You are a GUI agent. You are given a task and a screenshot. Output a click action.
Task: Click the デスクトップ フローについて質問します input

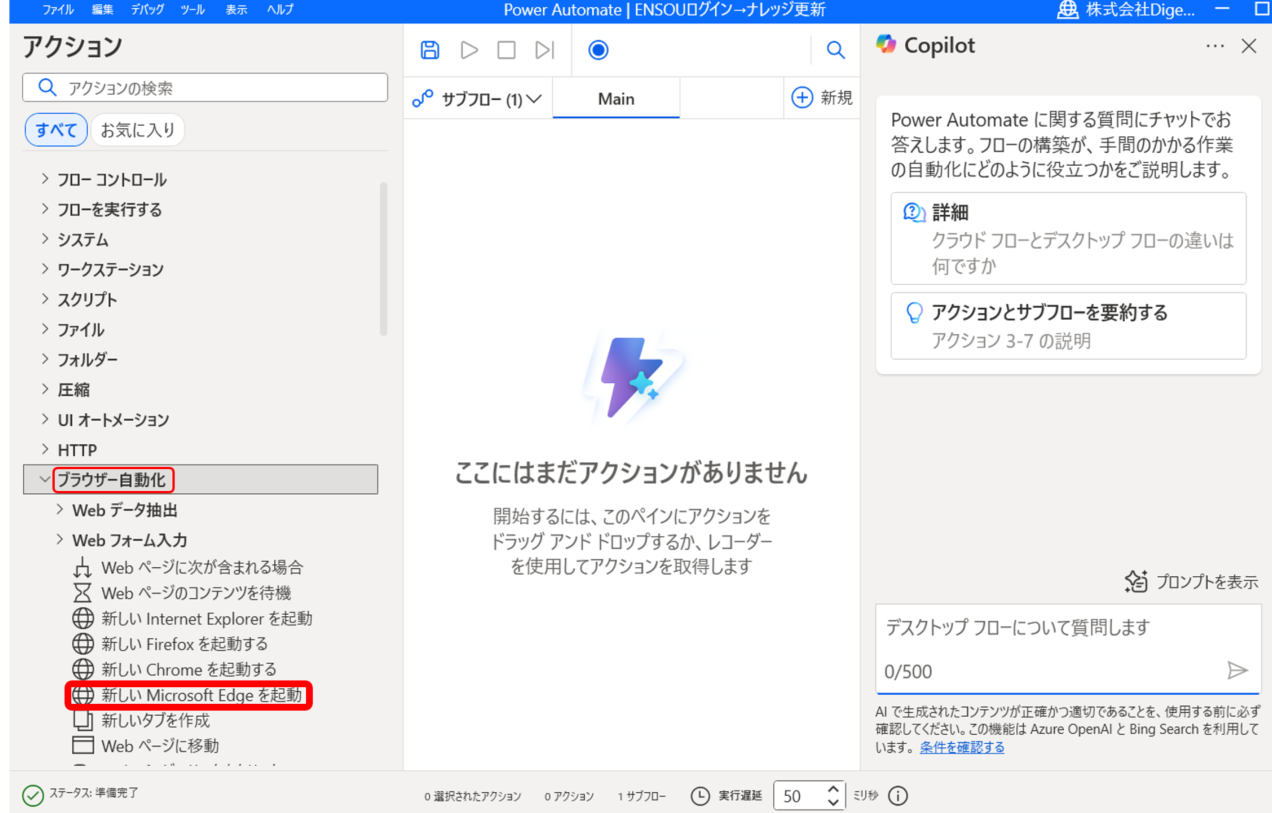click(1068, 648)
